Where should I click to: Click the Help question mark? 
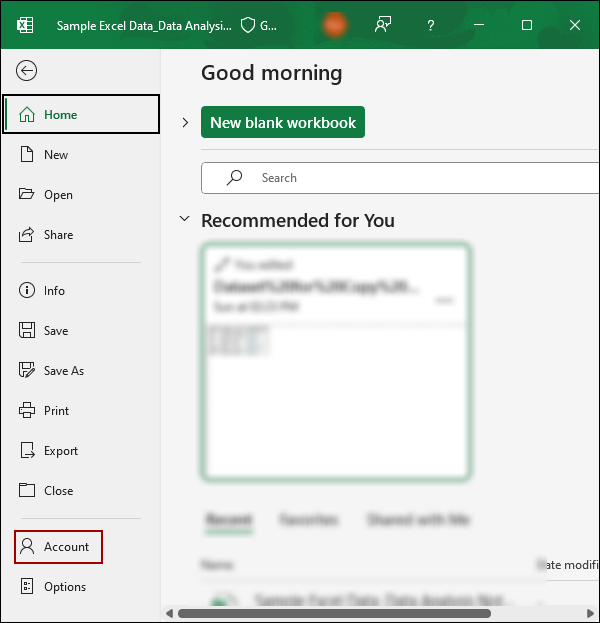[431, 25]
